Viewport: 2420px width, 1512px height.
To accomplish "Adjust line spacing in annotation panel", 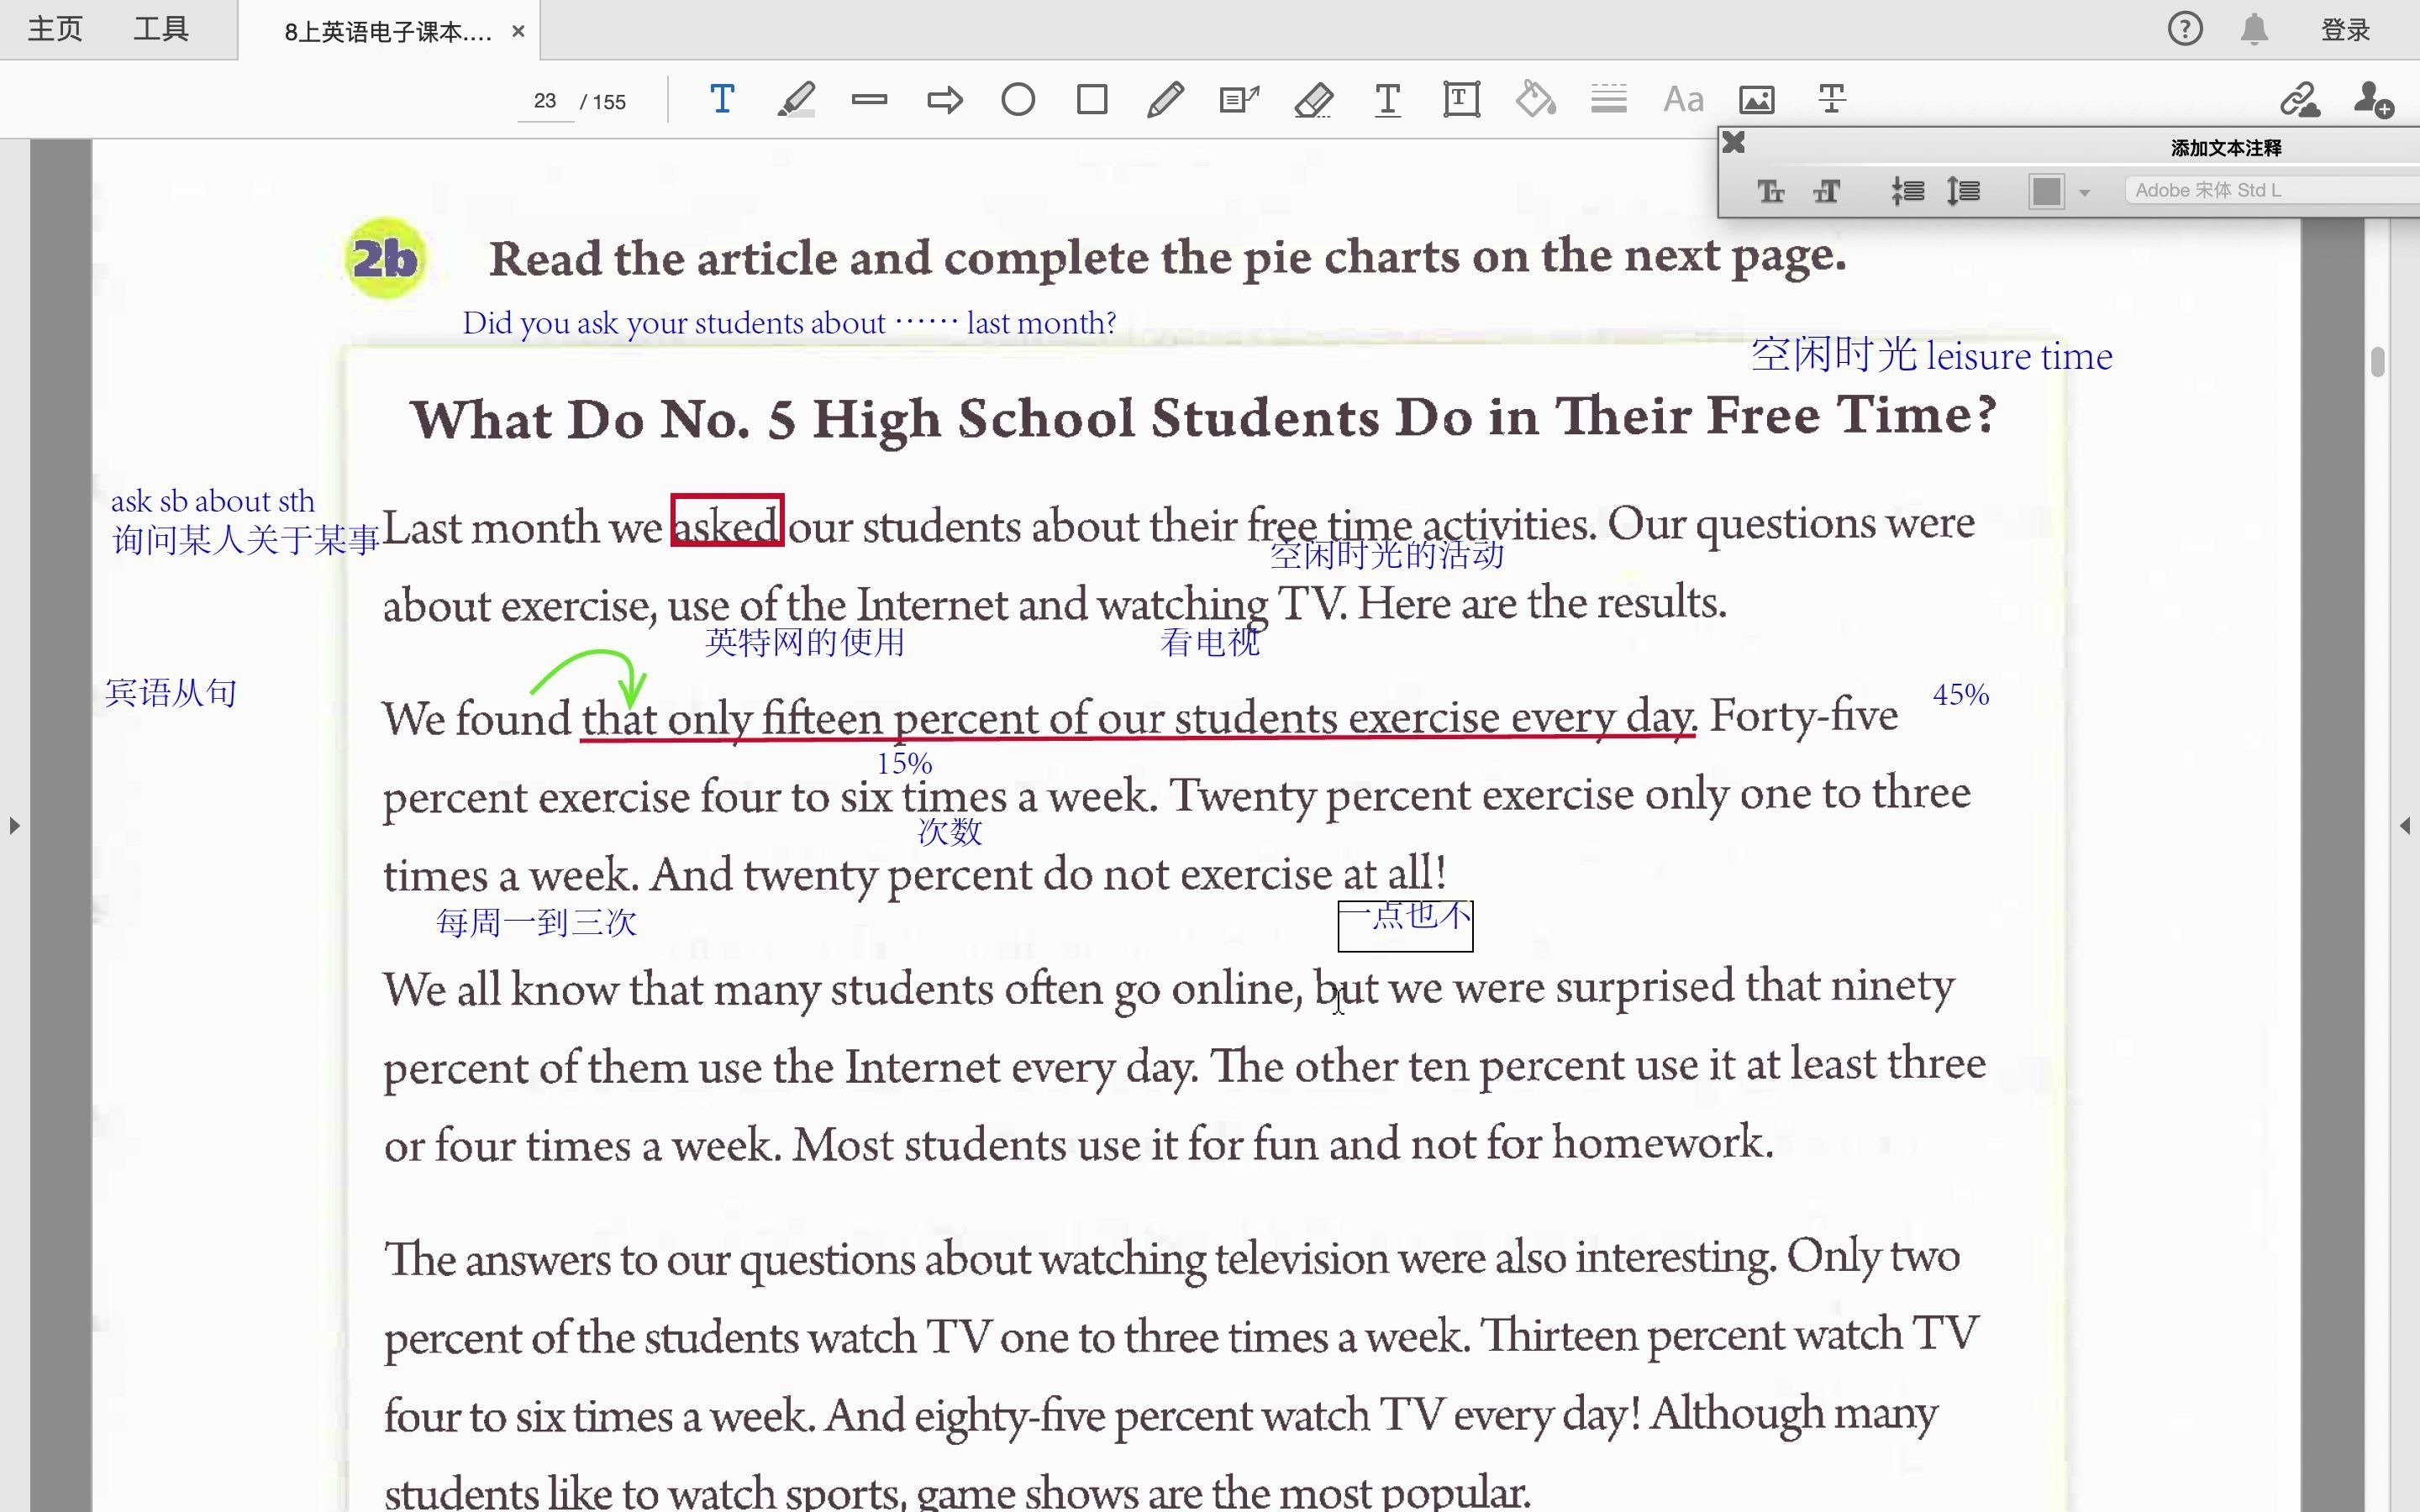I will pos(1908,191).
